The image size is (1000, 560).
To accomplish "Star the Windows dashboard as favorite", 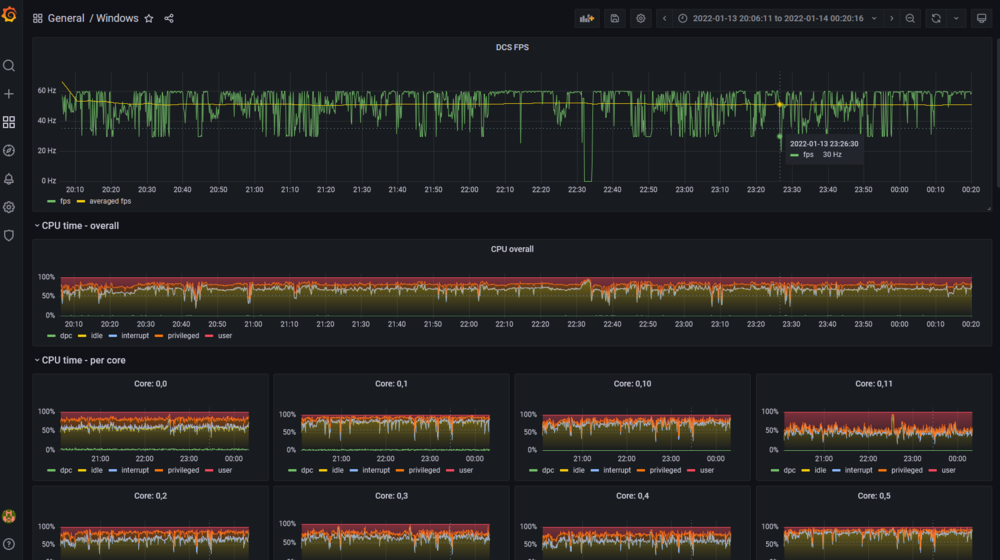I will click(149, 19).
